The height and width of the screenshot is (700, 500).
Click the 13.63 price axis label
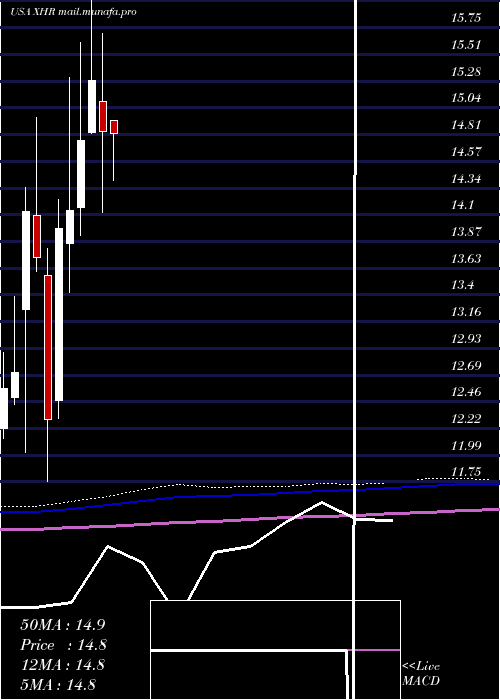[466, 258]
